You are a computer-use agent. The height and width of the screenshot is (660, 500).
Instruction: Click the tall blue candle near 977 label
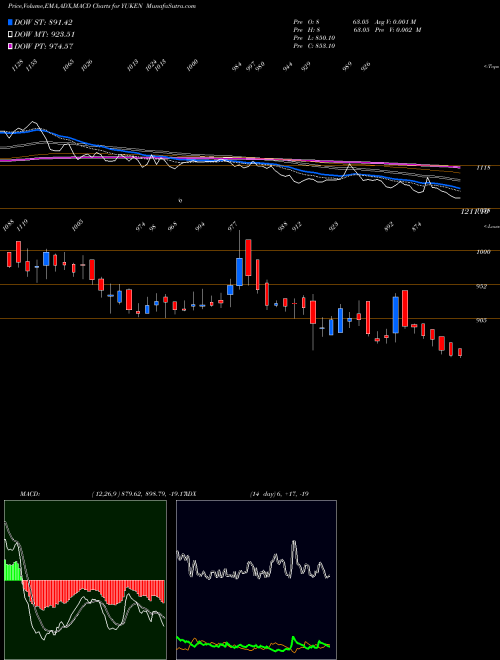click(239, 272)
